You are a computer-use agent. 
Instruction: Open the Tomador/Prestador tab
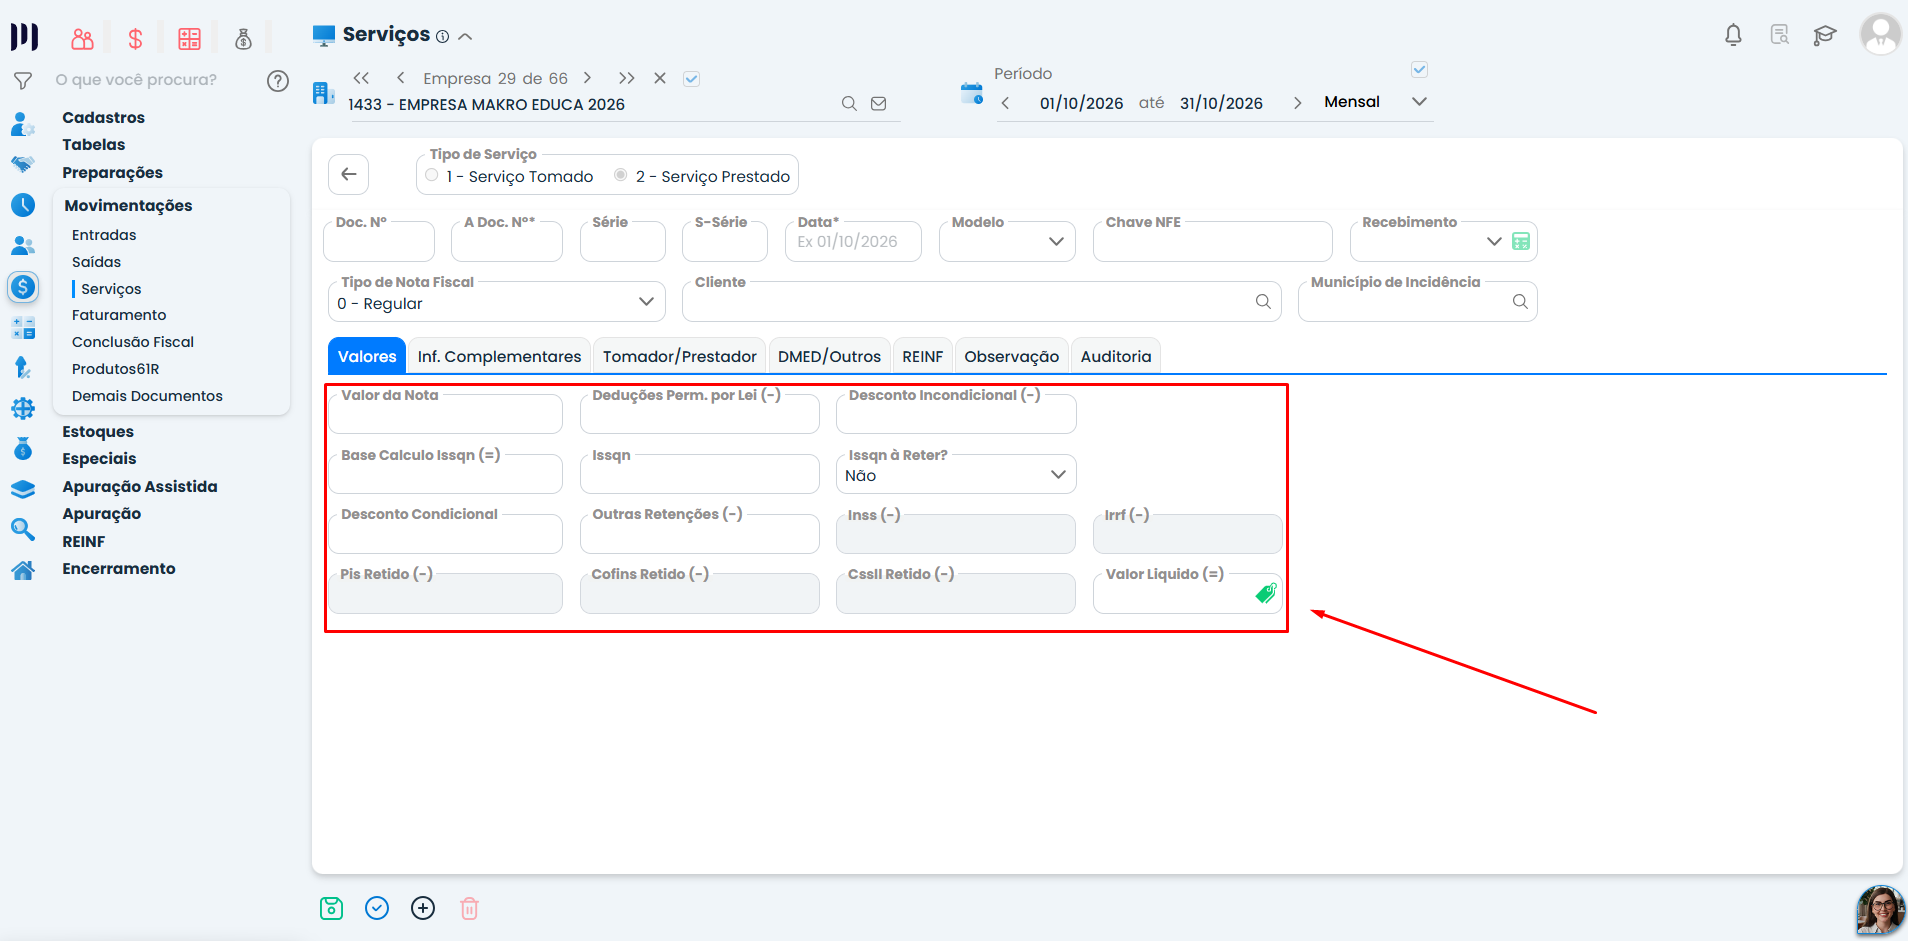680,357
